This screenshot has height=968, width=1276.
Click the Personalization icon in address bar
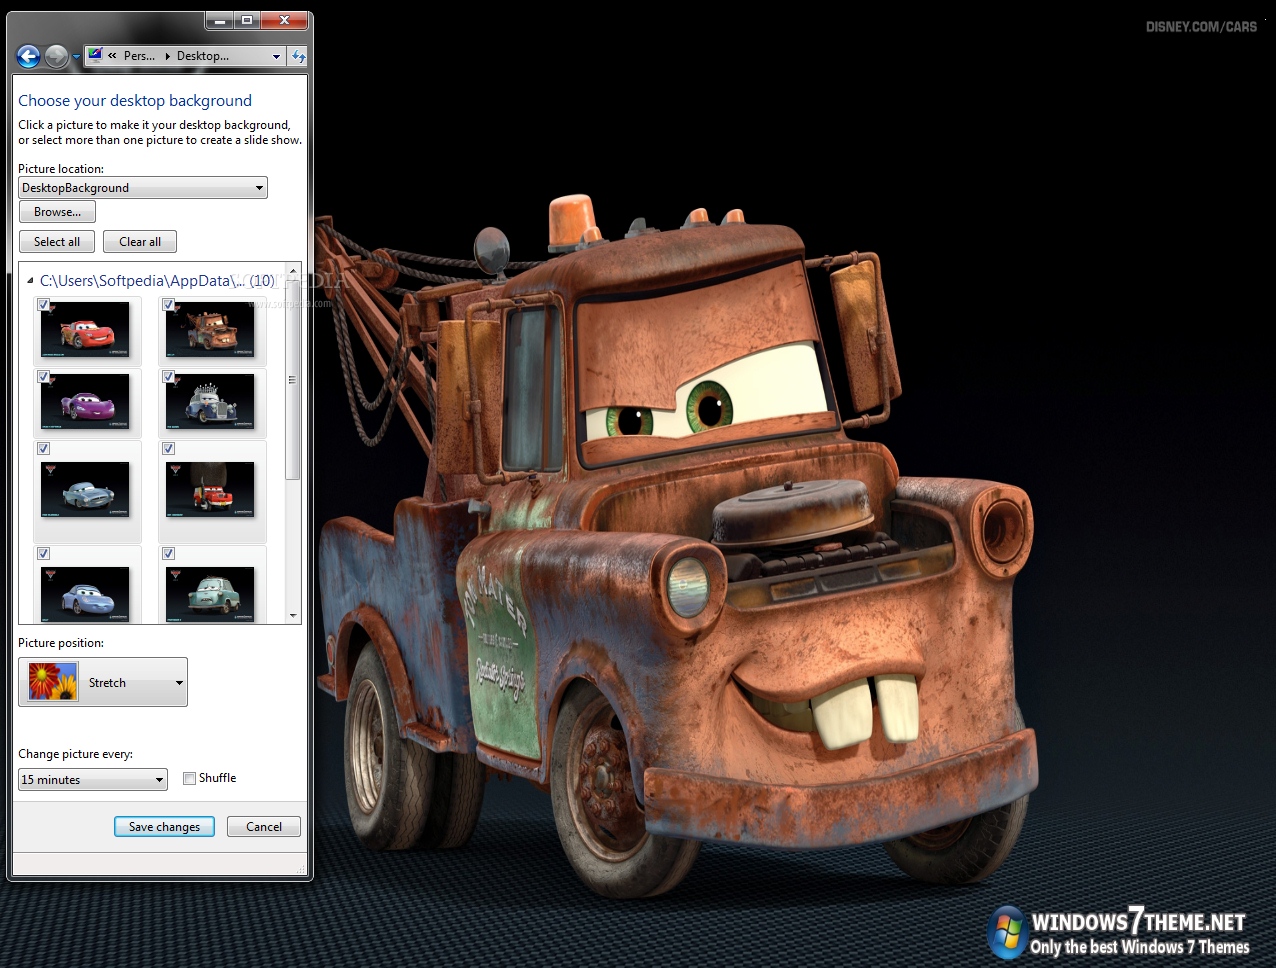pos(95,56)
